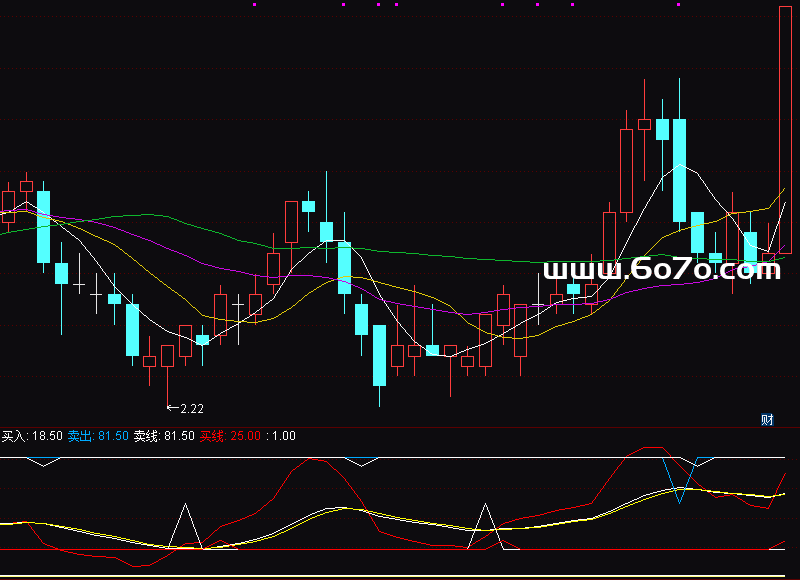Click the 财 finance info icon
Screen dimensions: 800x580
(x=767, y=419)
